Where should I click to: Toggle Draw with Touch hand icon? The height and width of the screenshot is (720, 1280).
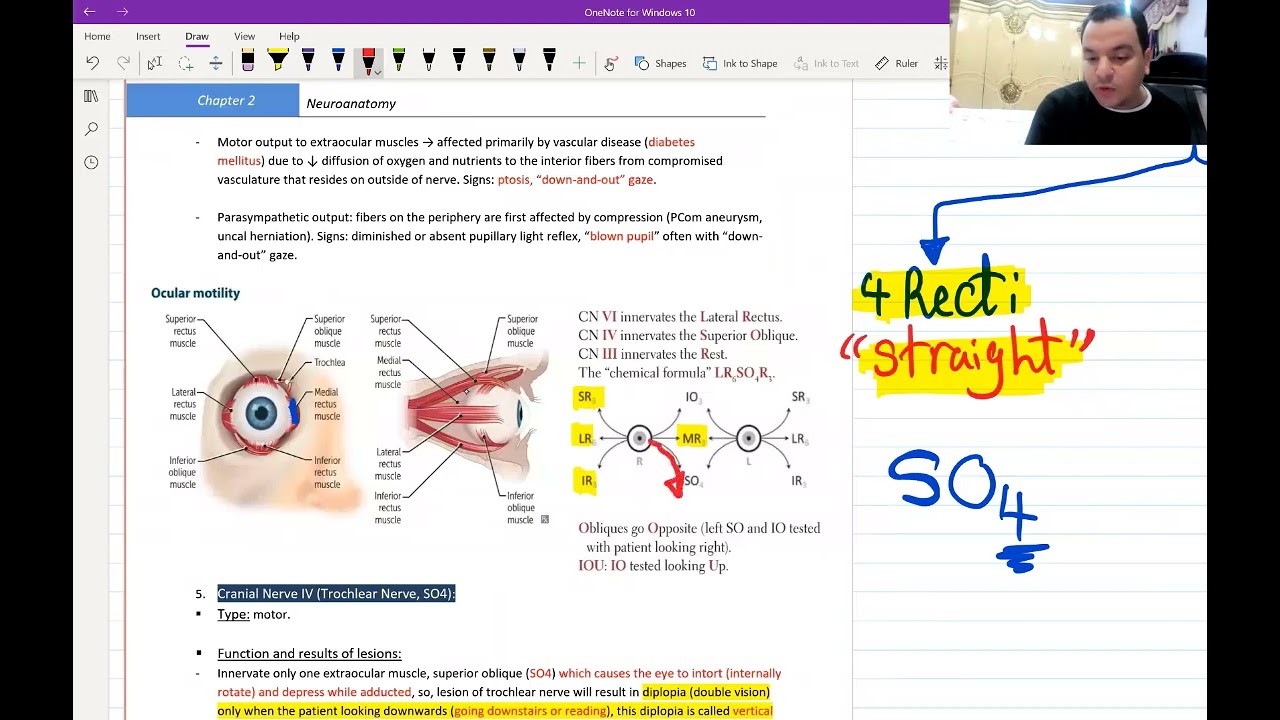tap(611, 63)
